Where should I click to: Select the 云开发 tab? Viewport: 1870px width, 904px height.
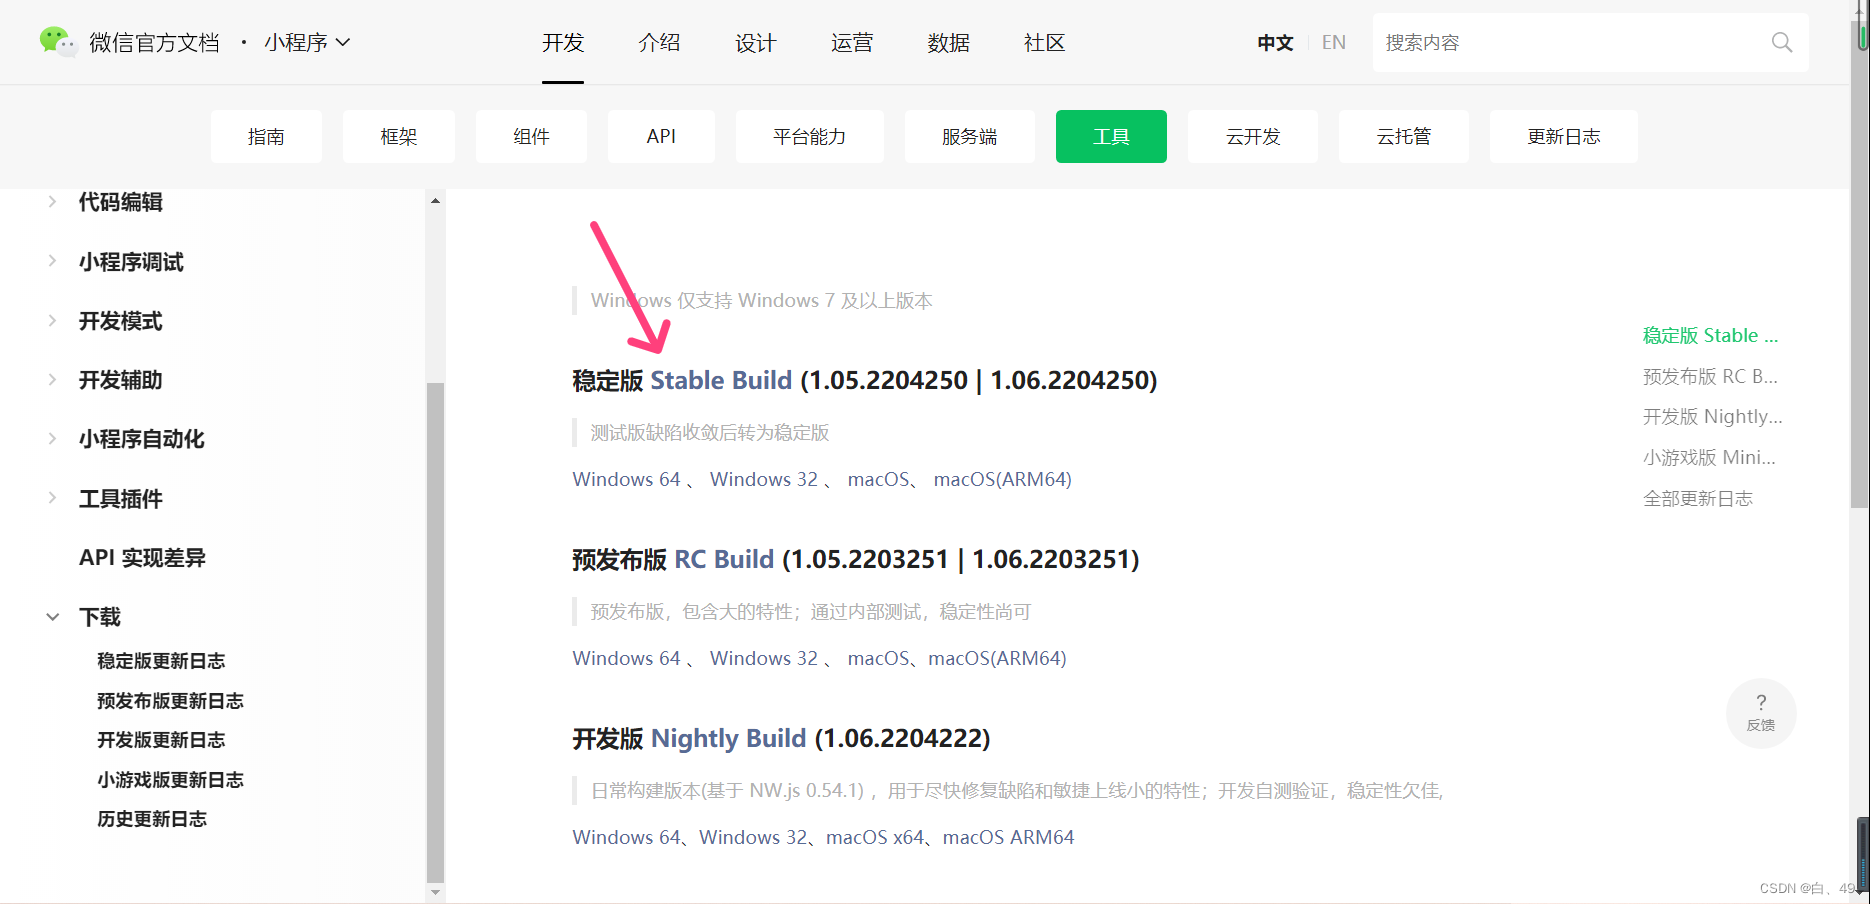tap(1252, 136)
